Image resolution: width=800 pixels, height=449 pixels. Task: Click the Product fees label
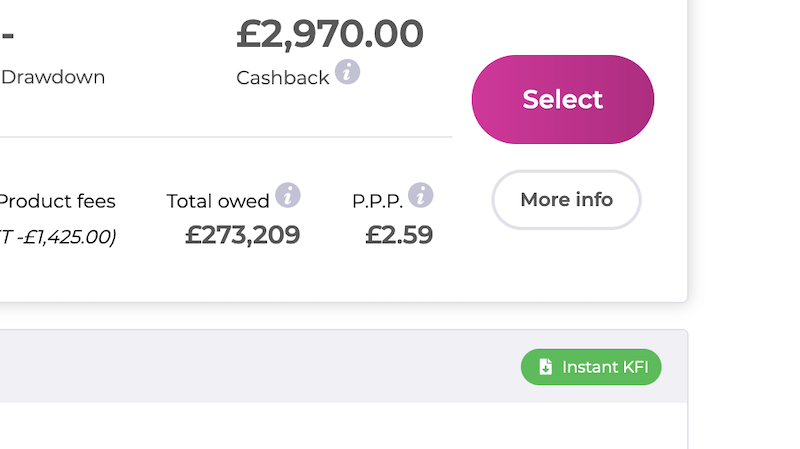pyautogui.click(x=57, y=201)
